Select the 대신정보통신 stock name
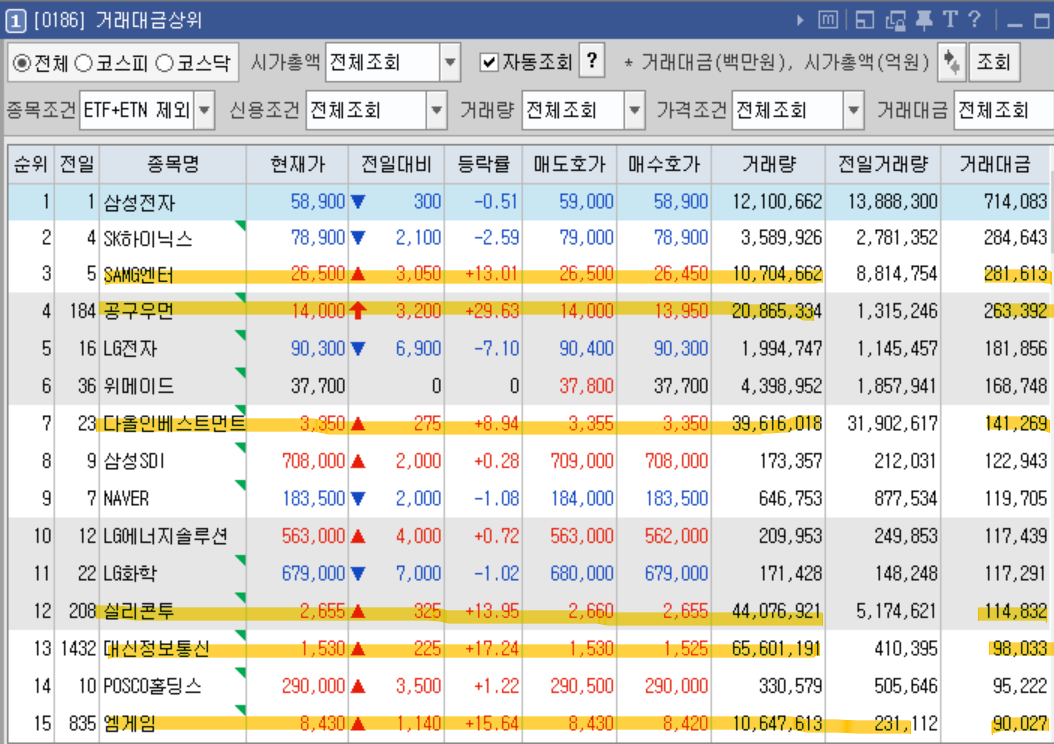 tap(157, 649)
